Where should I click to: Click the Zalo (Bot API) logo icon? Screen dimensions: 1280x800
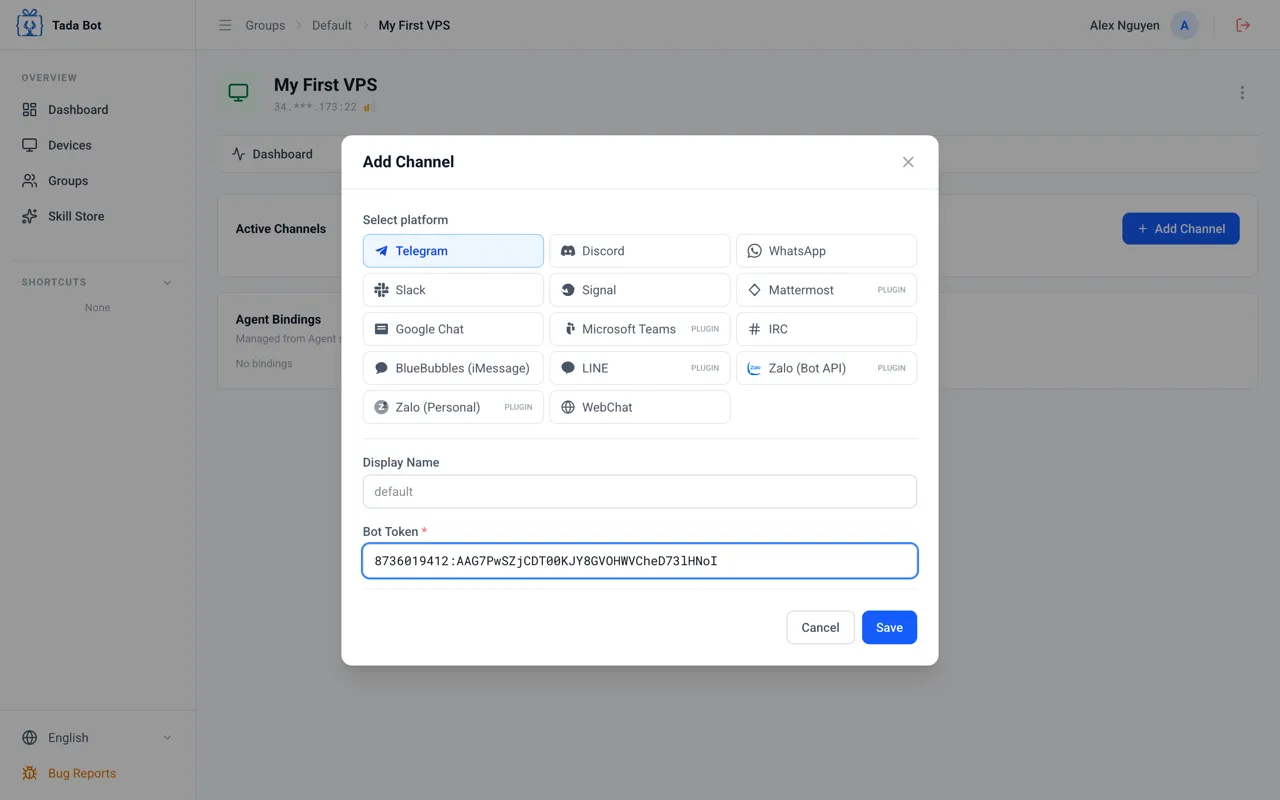754,368
